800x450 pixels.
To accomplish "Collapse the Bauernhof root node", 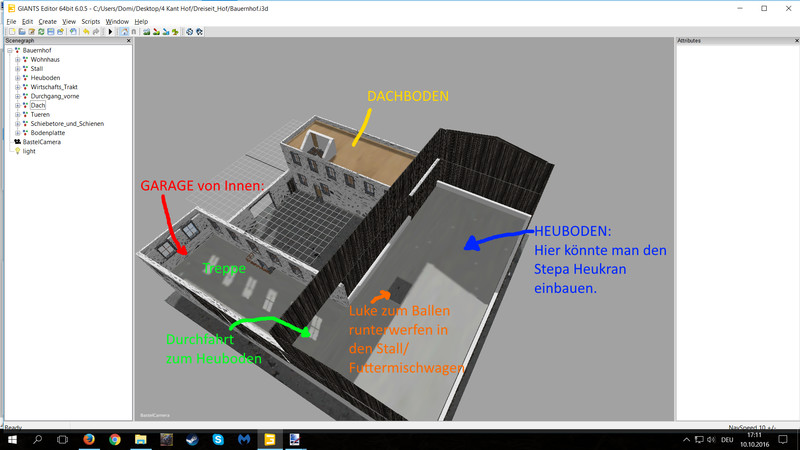I will click(10, 50).
